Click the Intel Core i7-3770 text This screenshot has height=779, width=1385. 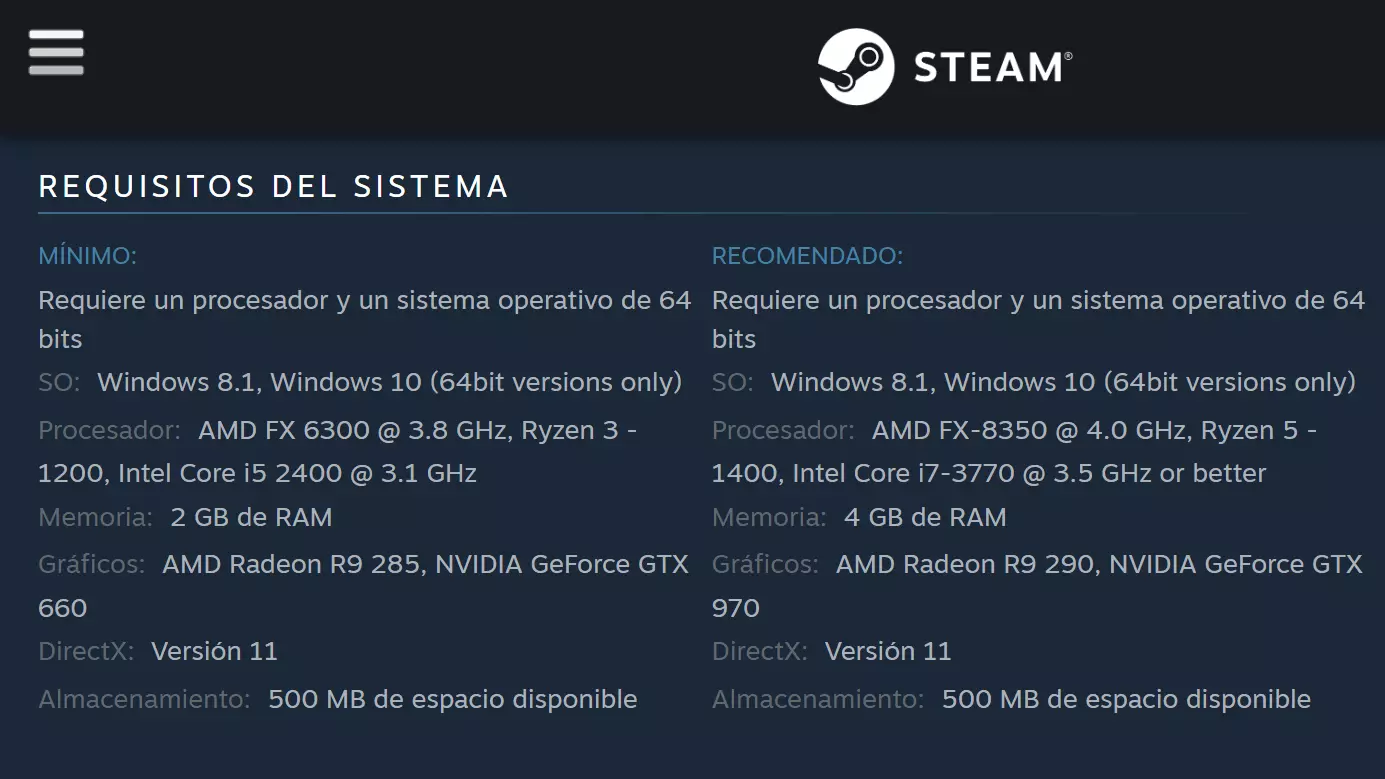click(903, 473)
